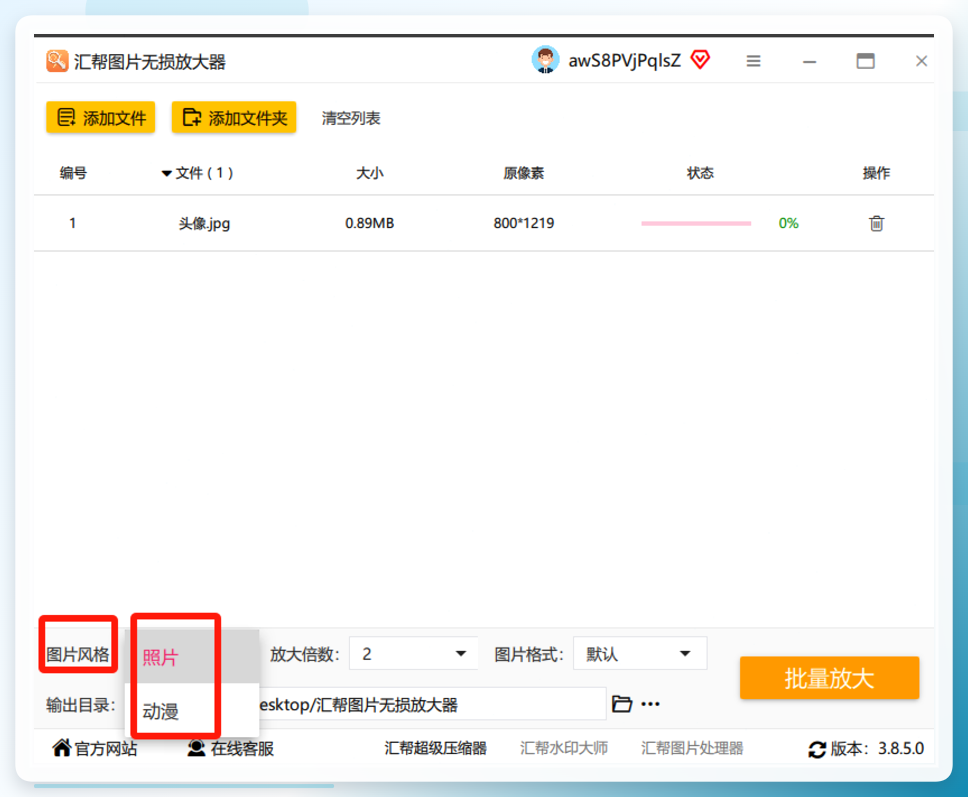This screenshot has height=797, width=968.
Task: Click size value 0.89MB
Action: 369,223
